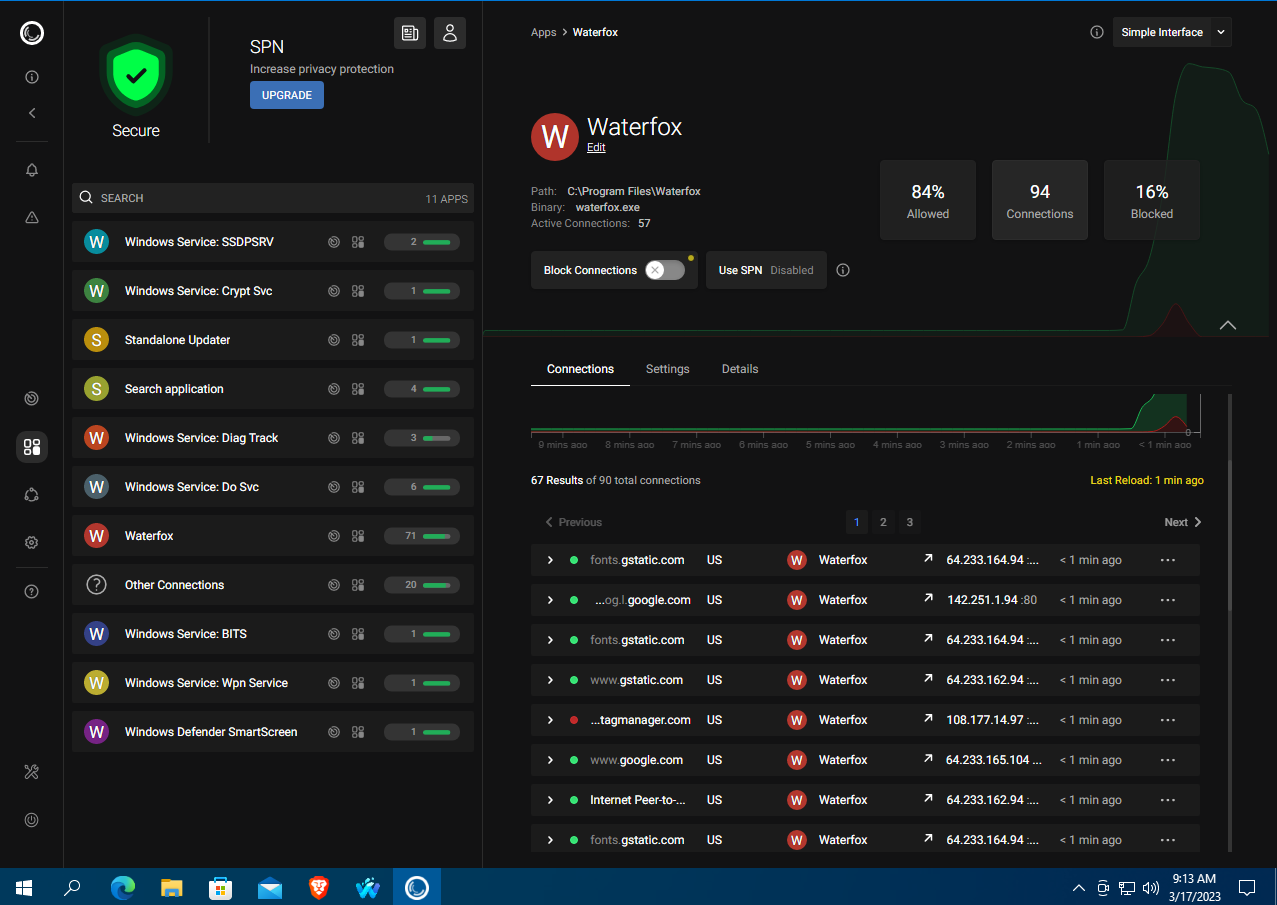Expand the og.l.google.com connection row
This screenshot has width=1277, height=905.
[x=550, y=600]
